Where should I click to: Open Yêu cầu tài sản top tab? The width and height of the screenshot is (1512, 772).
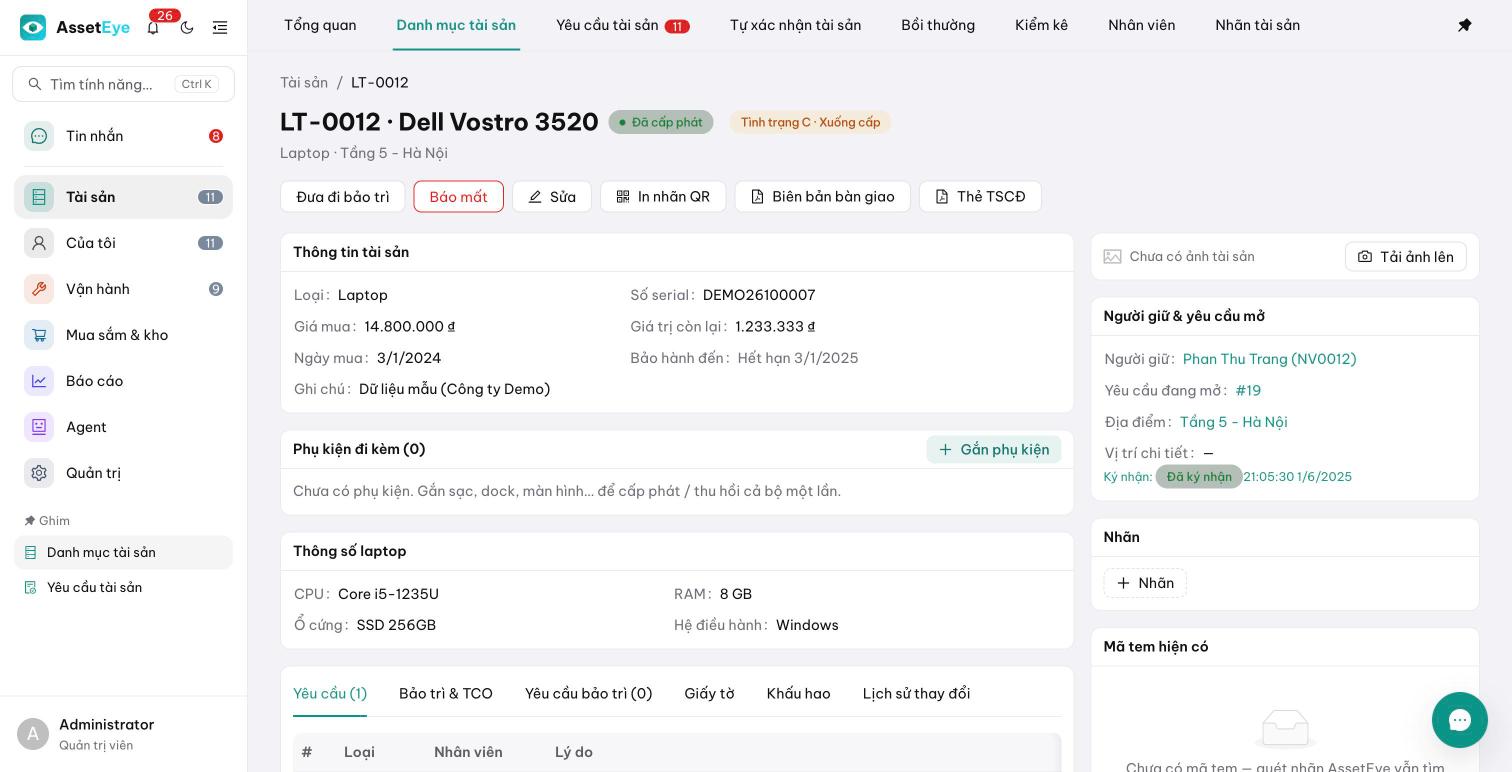coord(622,25)
